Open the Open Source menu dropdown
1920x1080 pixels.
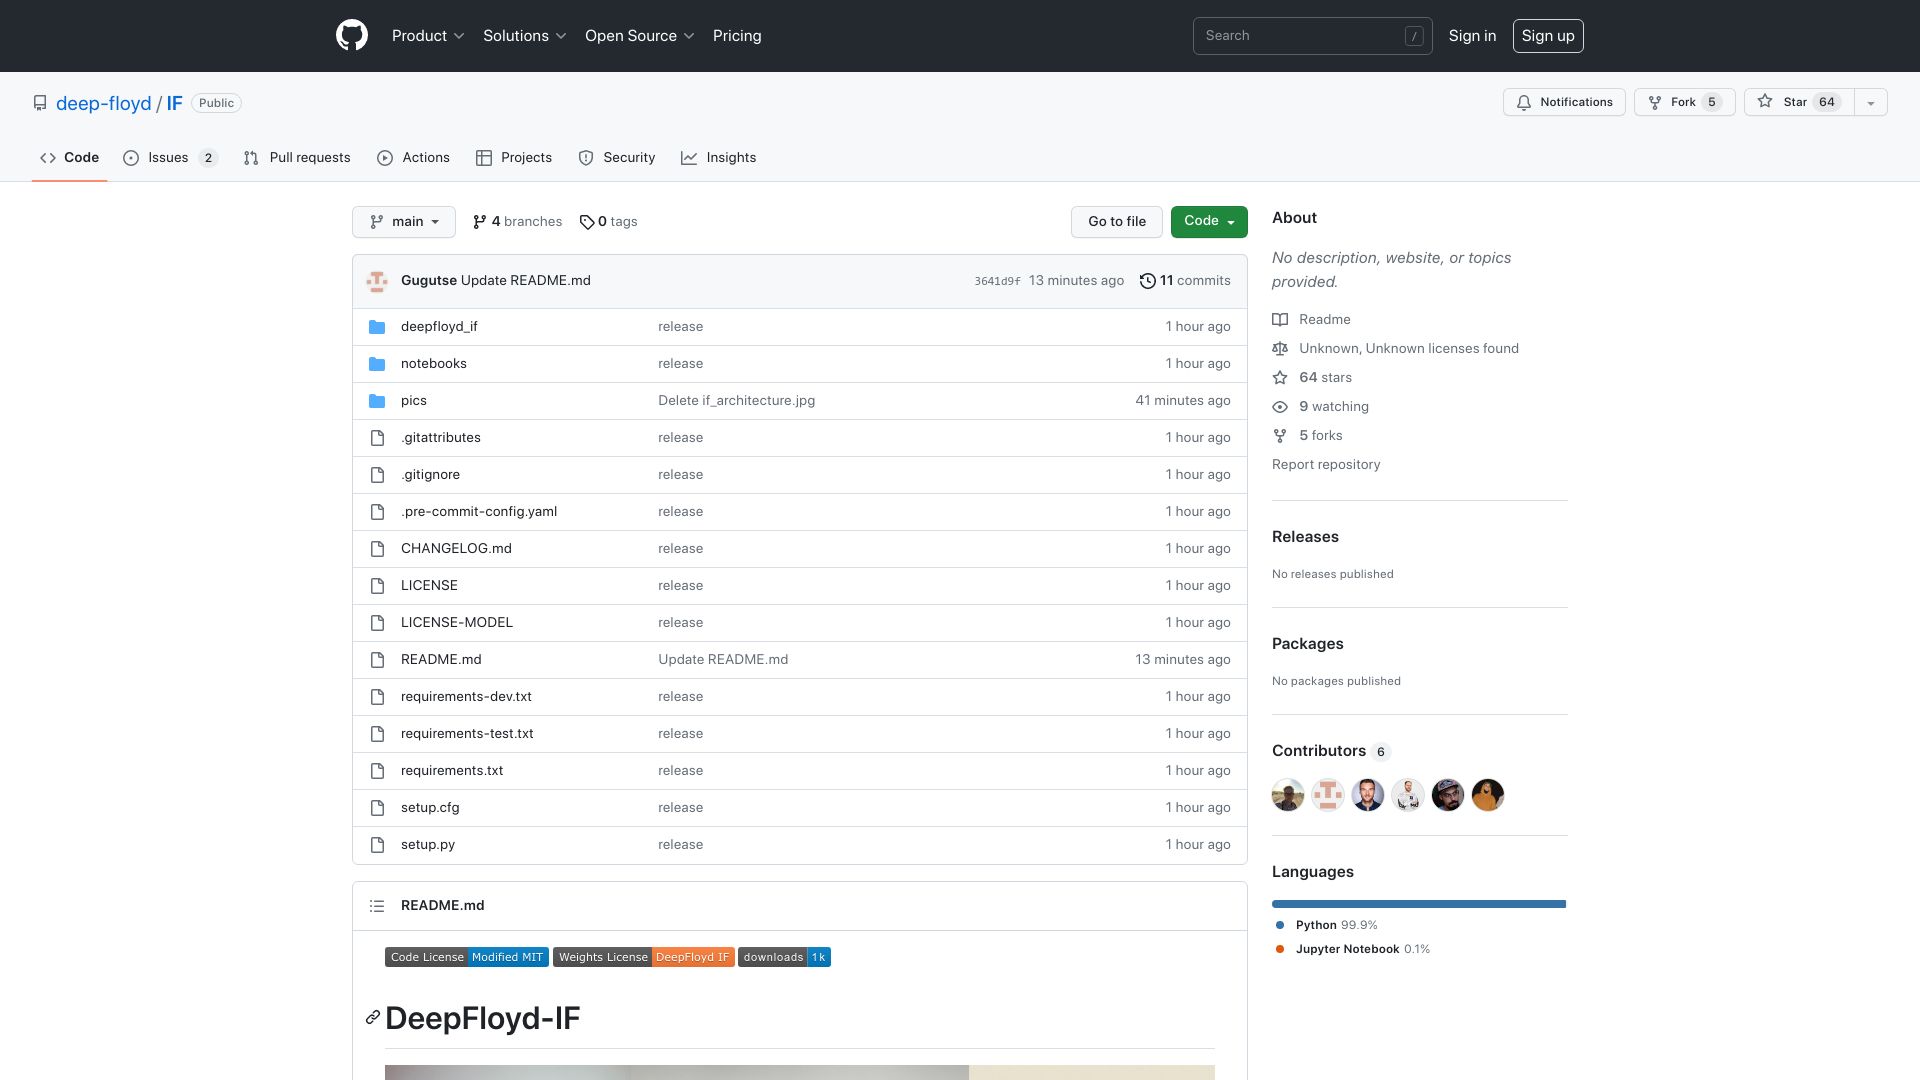[x=640, y=36]
